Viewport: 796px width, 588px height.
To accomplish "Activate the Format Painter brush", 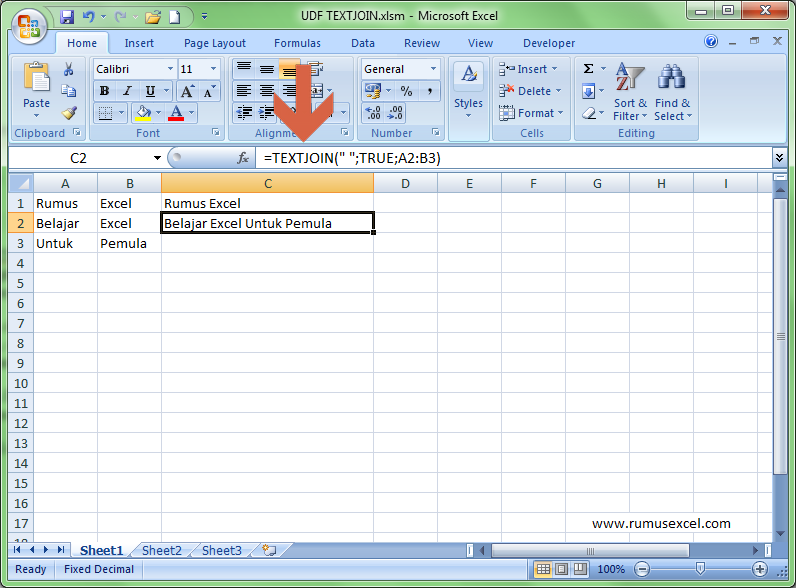I will point(69,112).
